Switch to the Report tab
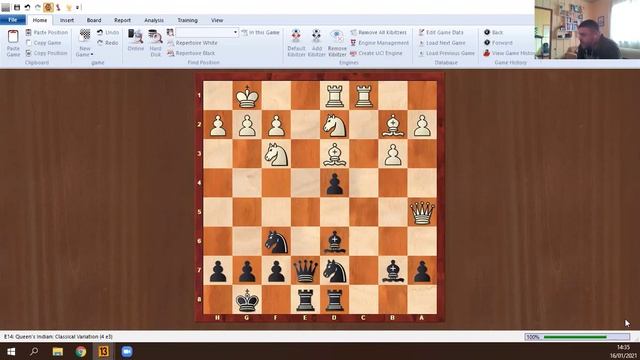 [x=122, y=20]
